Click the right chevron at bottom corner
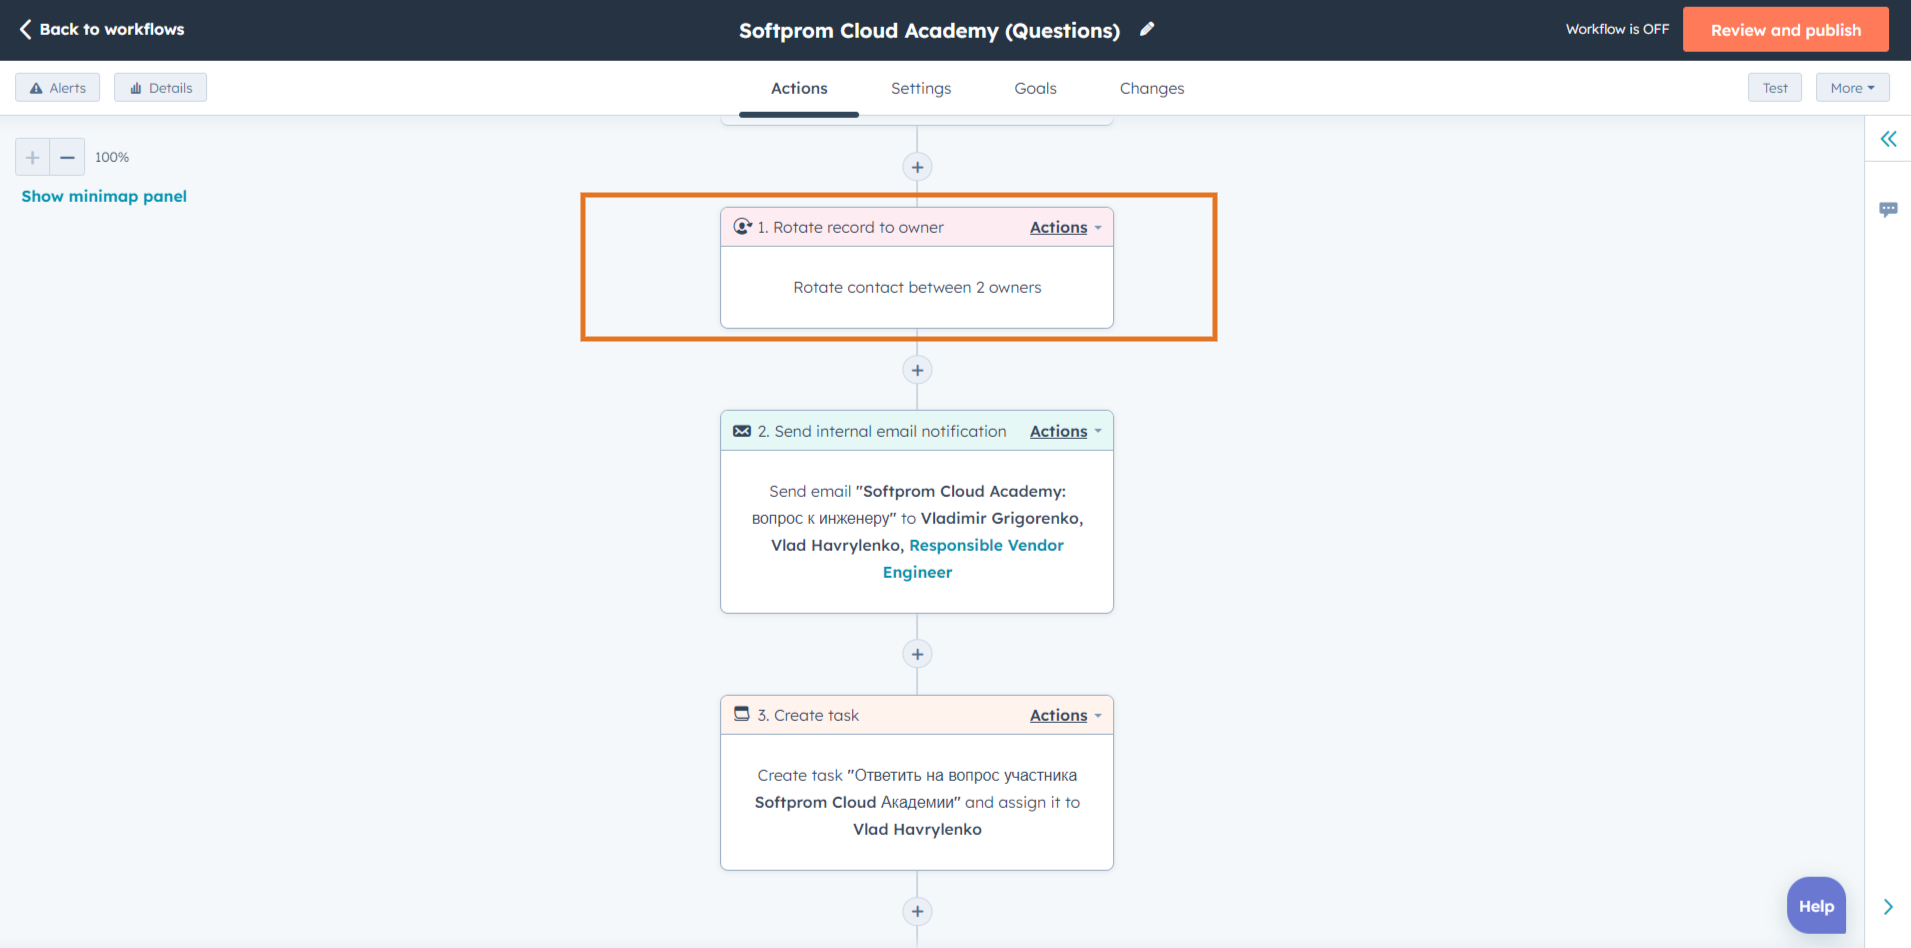 (1888, 907)
